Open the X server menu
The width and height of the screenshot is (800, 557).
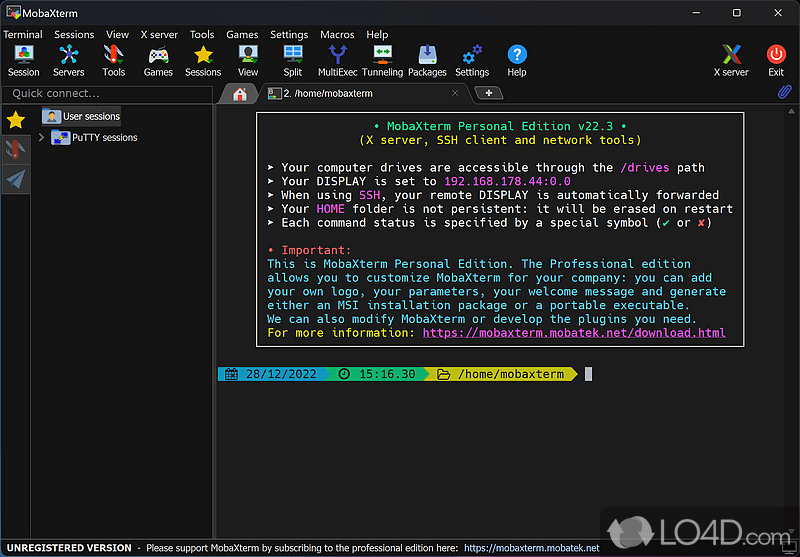[x=159, y=34]
